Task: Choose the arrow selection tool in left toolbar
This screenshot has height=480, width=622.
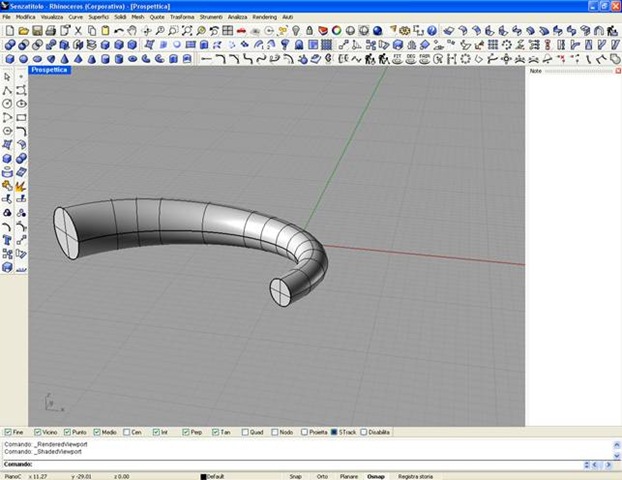Action: tap(8, 76)
